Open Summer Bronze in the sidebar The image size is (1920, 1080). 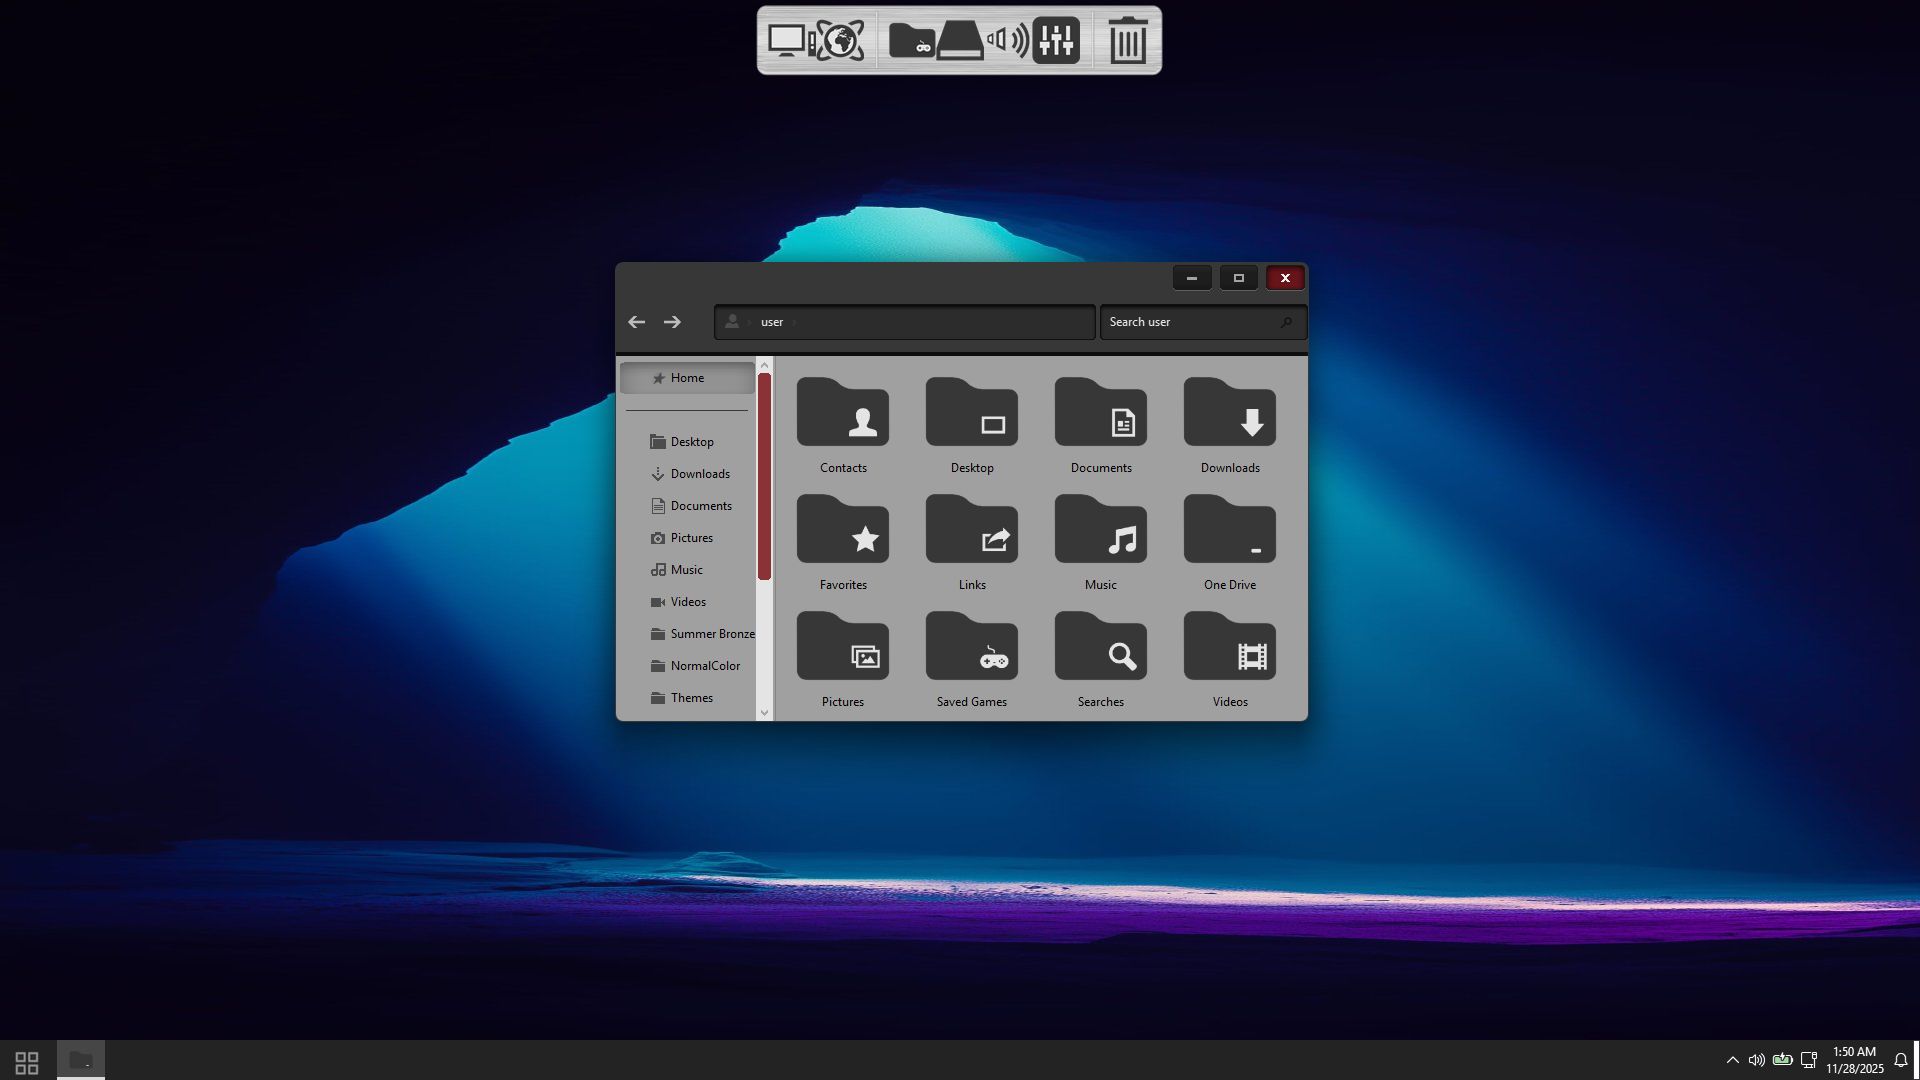[711, 634]
